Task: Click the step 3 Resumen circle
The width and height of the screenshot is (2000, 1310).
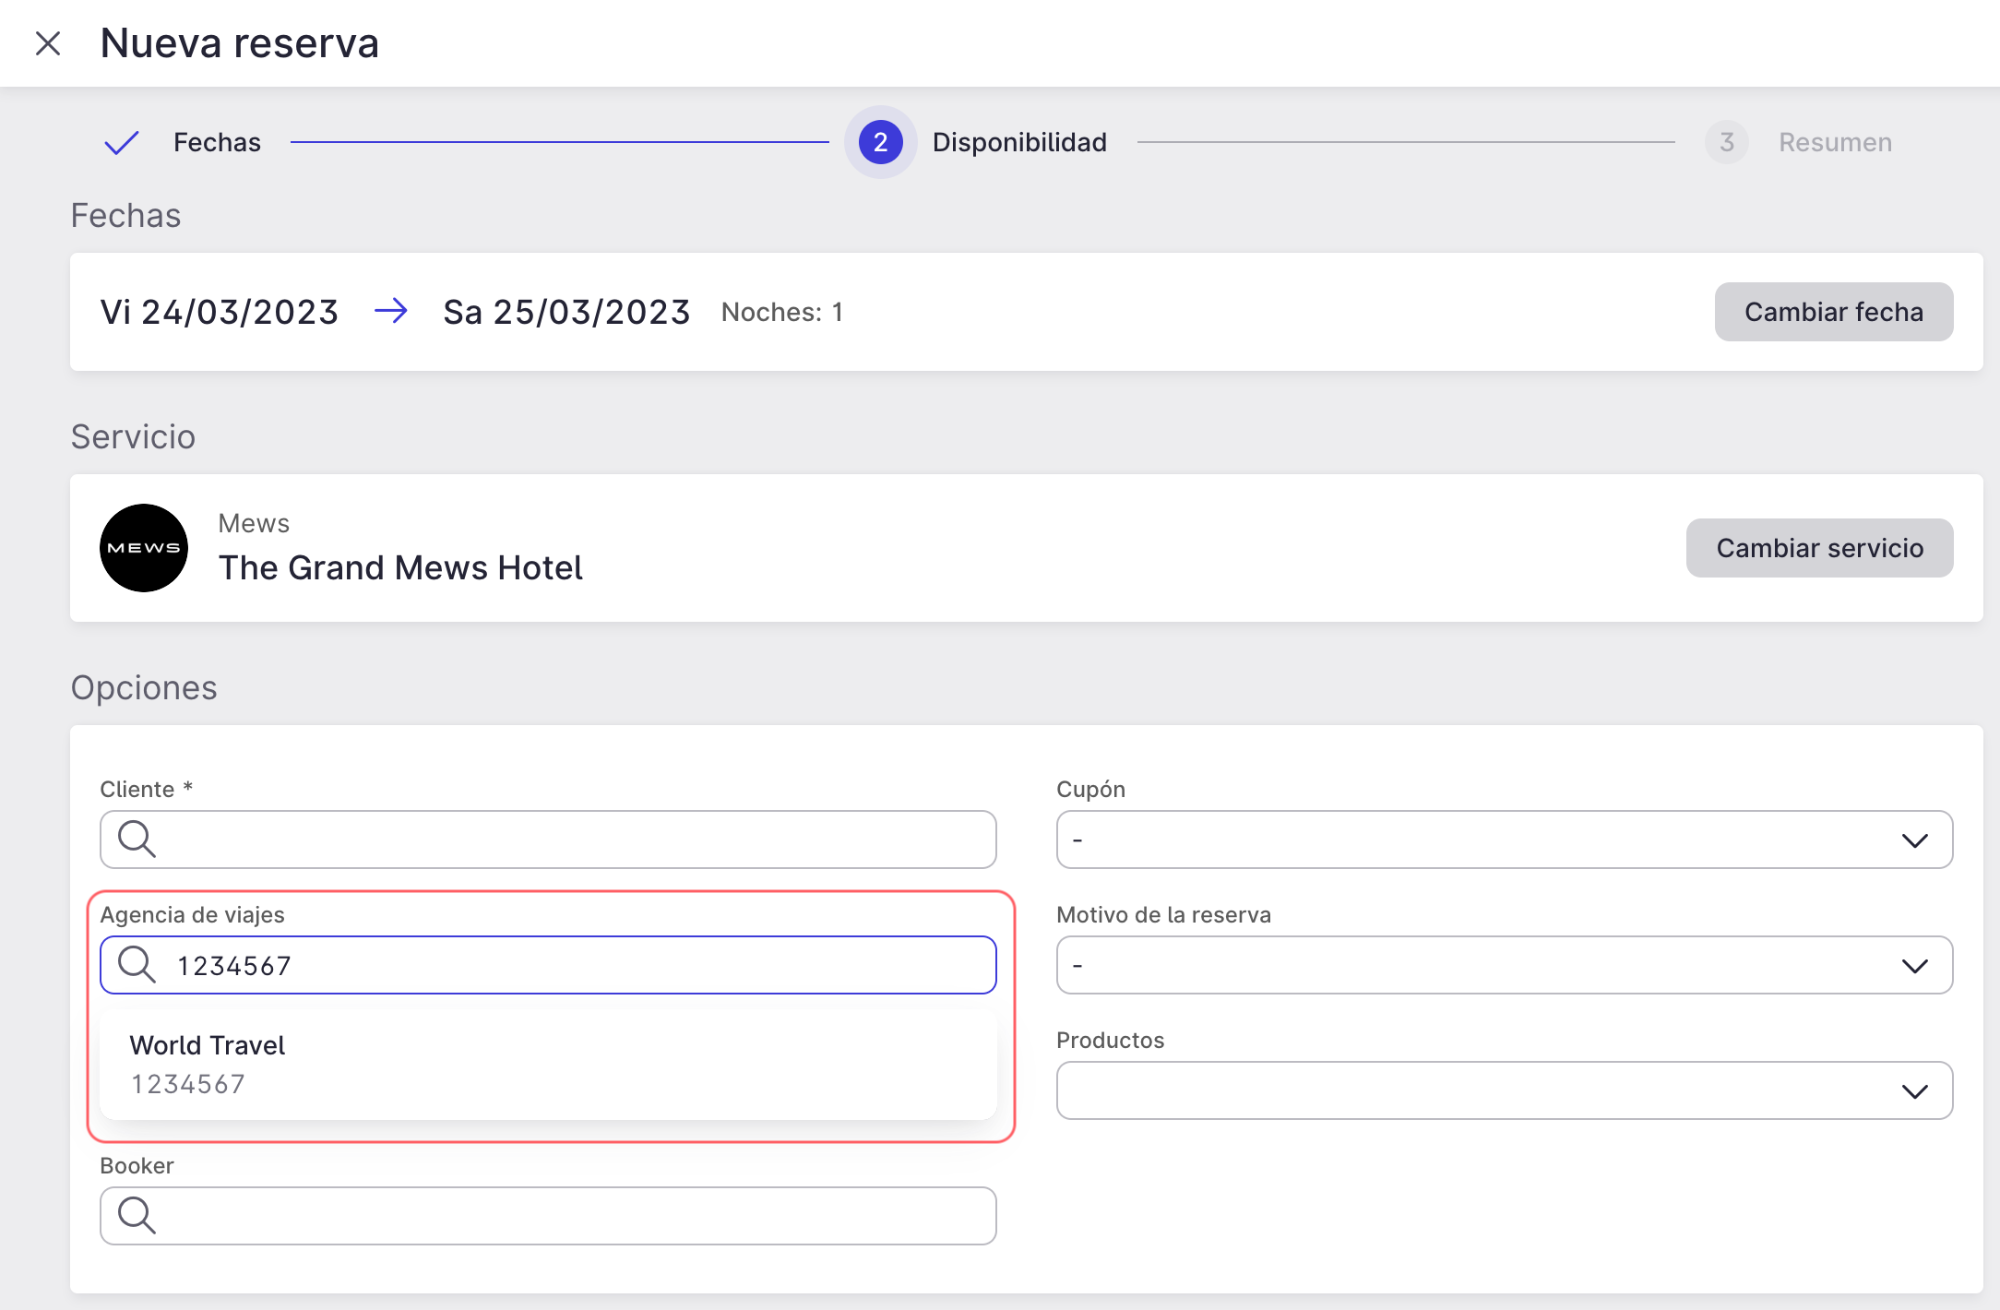Action: (x=1726, y=143)
